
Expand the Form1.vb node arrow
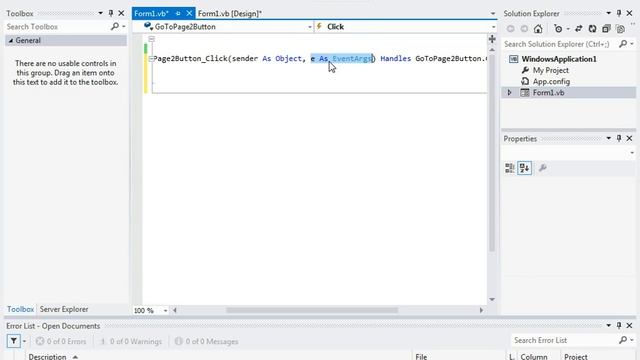(x=509, y=93)
